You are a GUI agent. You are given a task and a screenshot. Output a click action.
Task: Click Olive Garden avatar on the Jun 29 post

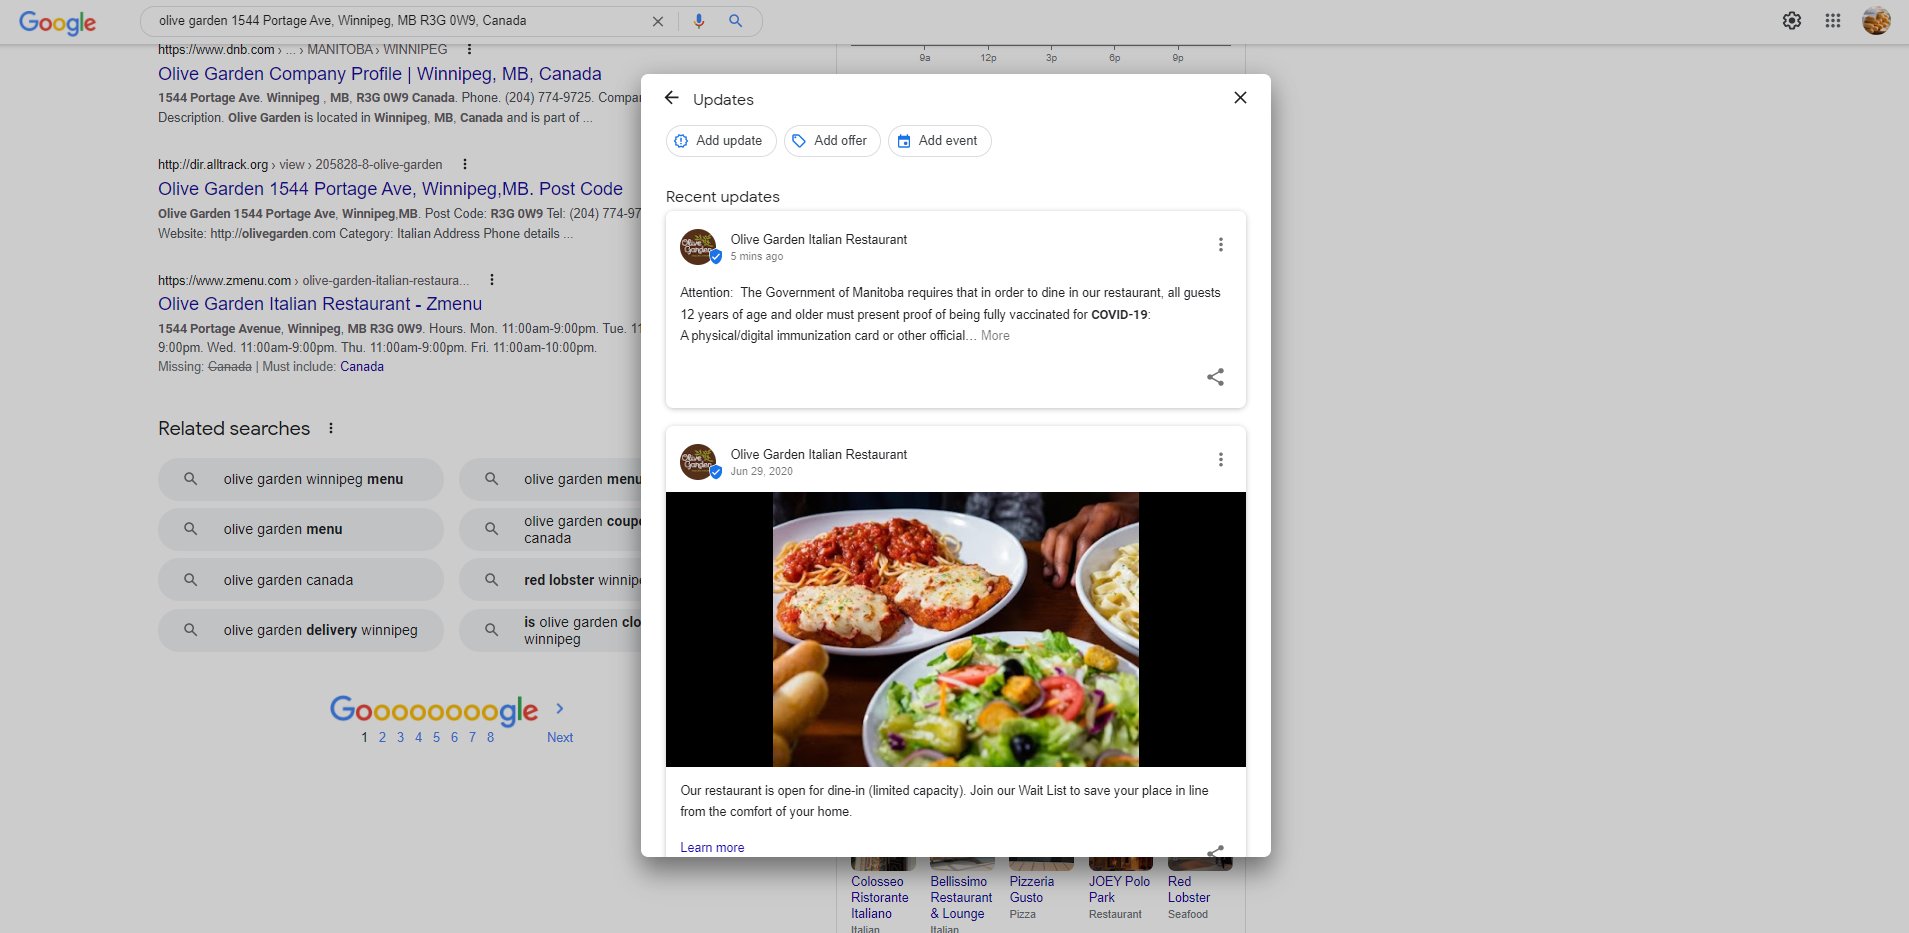tap(699, 462)
